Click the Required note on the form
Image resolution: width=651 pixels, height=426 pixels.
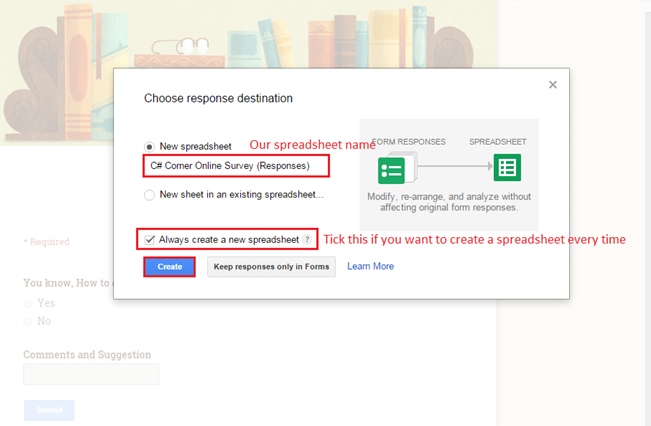[x=46, y=242]
